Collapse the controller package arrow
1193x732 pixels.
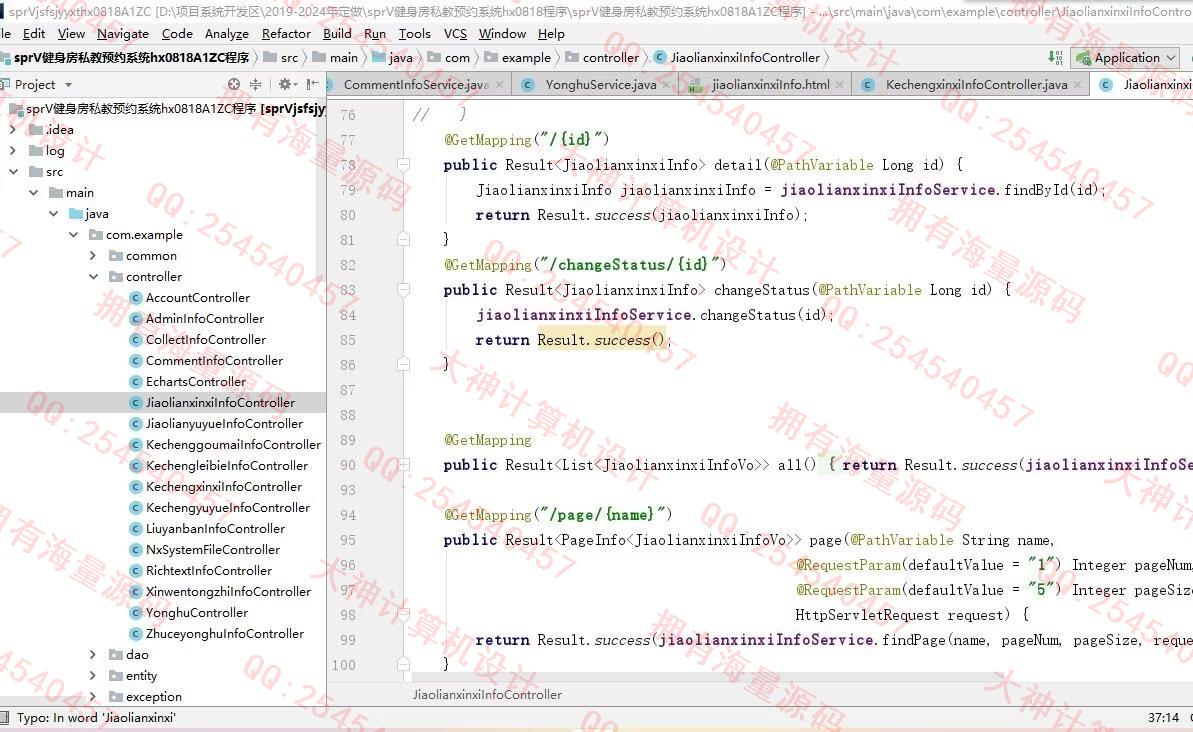(x=93, y=277)
